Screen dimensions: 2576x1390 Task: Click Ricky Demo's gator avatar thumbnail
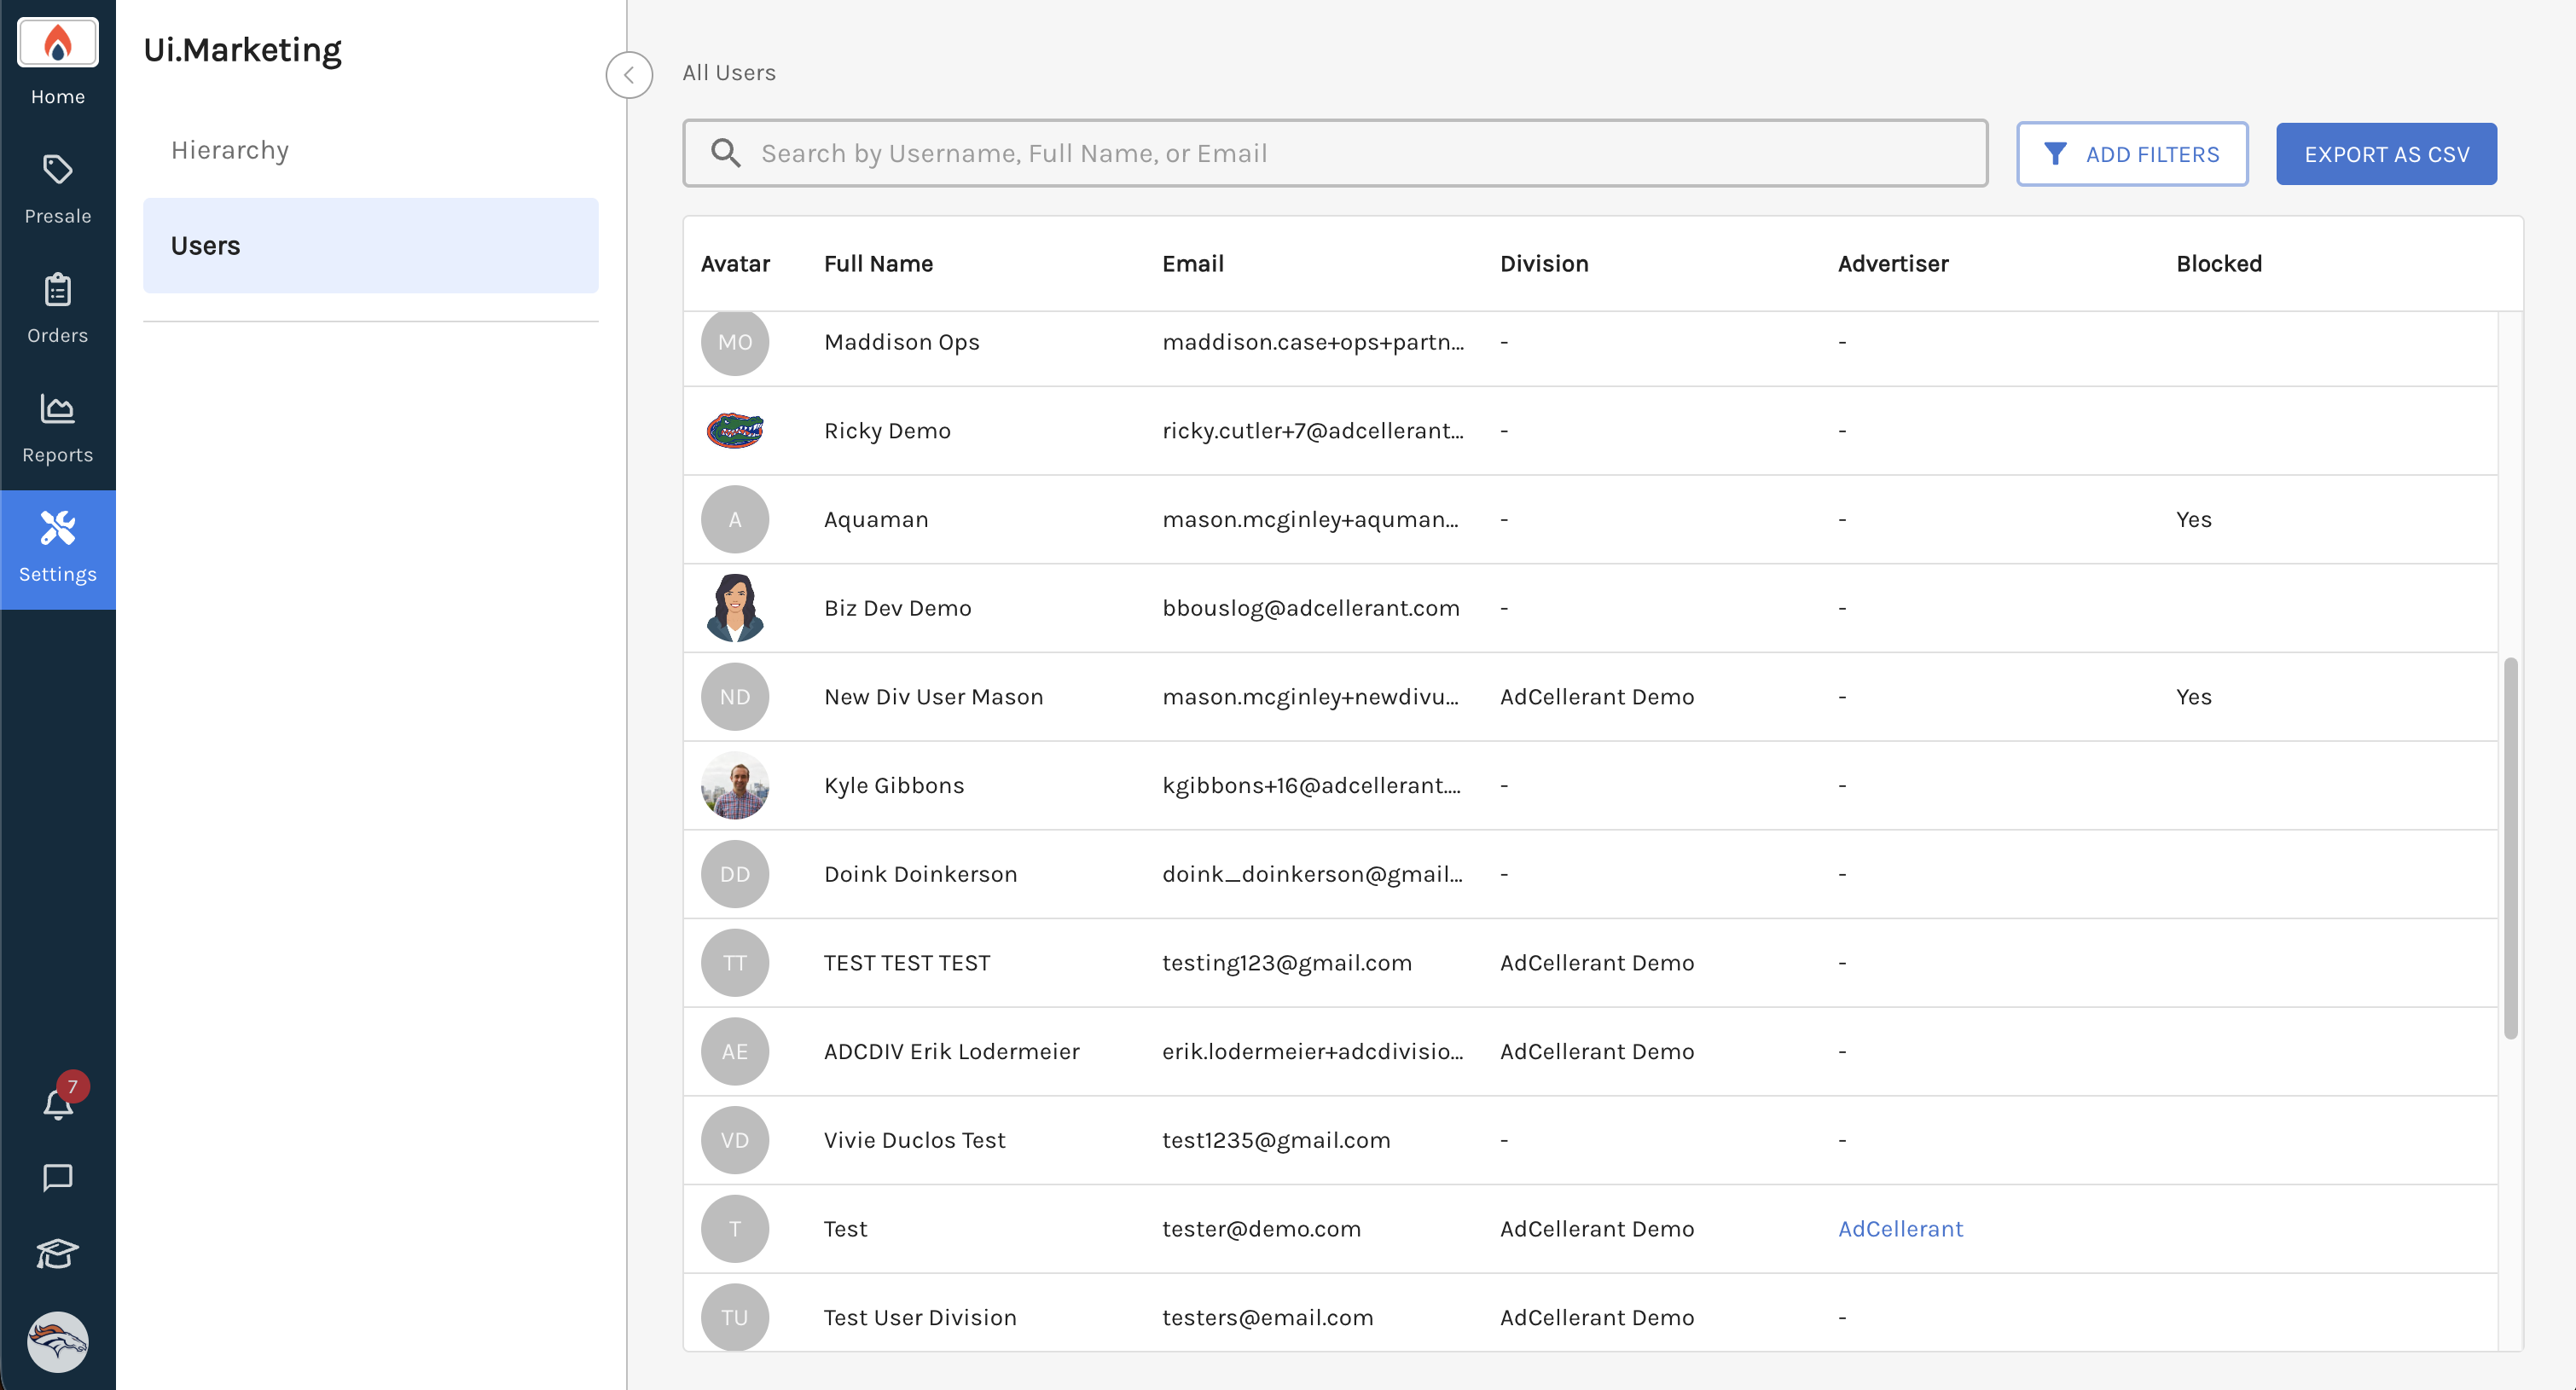tap(735, 431)
